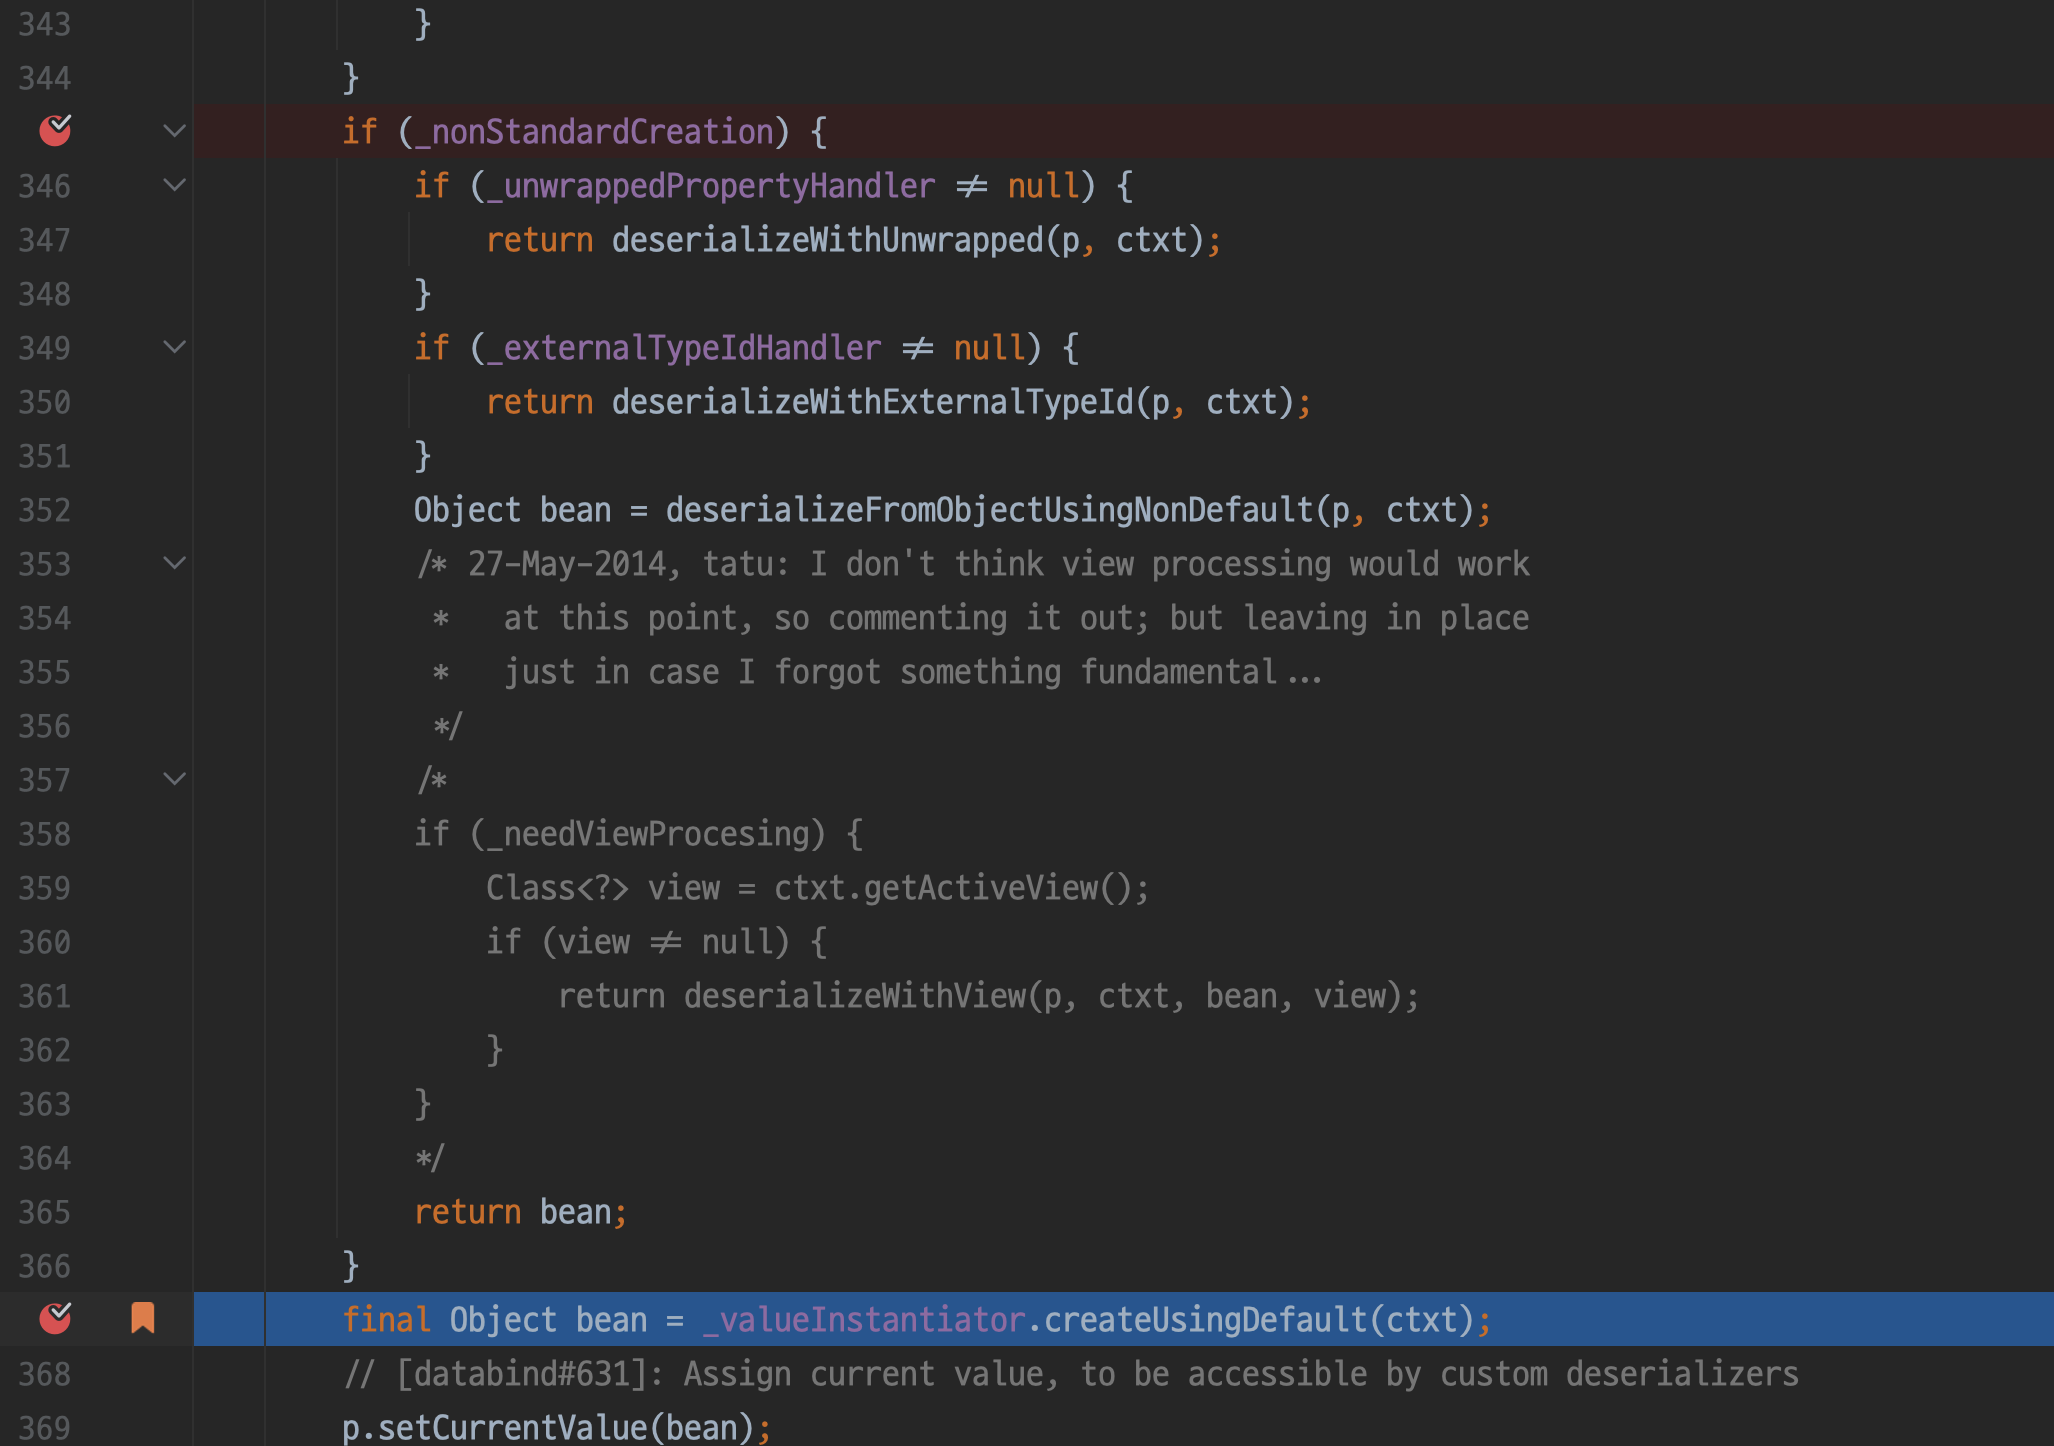Click line number 368 in gutter
The height and width of the screenshot is (1446, 2054).
[x=45, y=1374]
